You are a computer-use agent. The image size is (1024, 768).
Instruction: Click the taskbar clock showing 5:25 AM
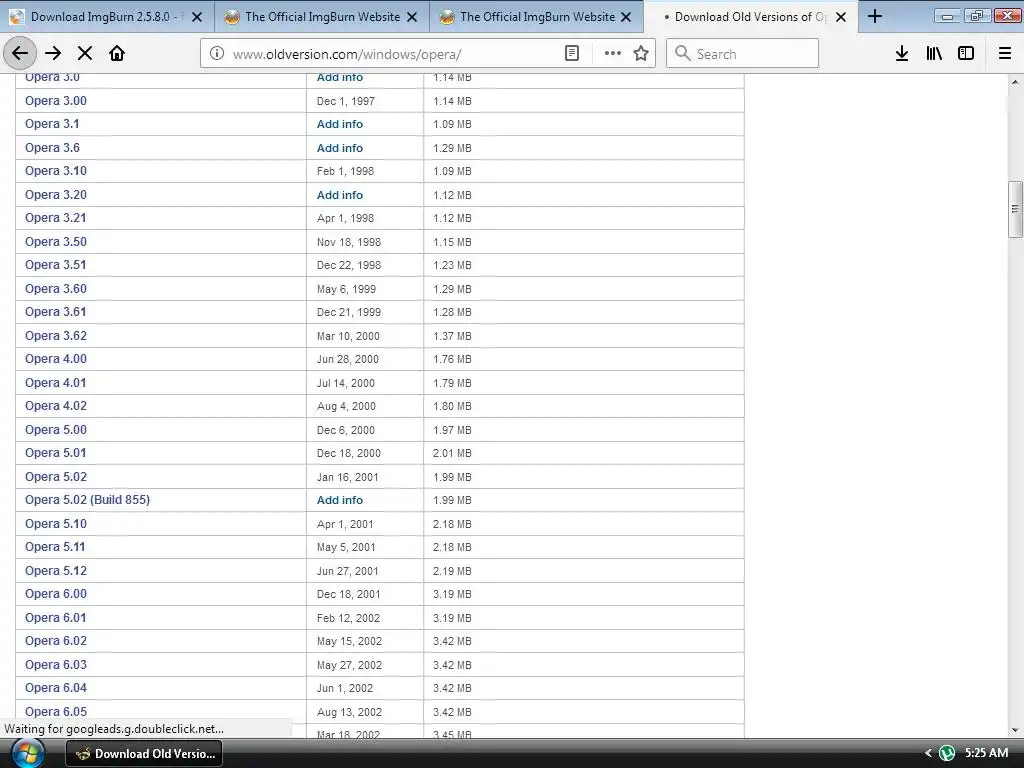[986, 753]
